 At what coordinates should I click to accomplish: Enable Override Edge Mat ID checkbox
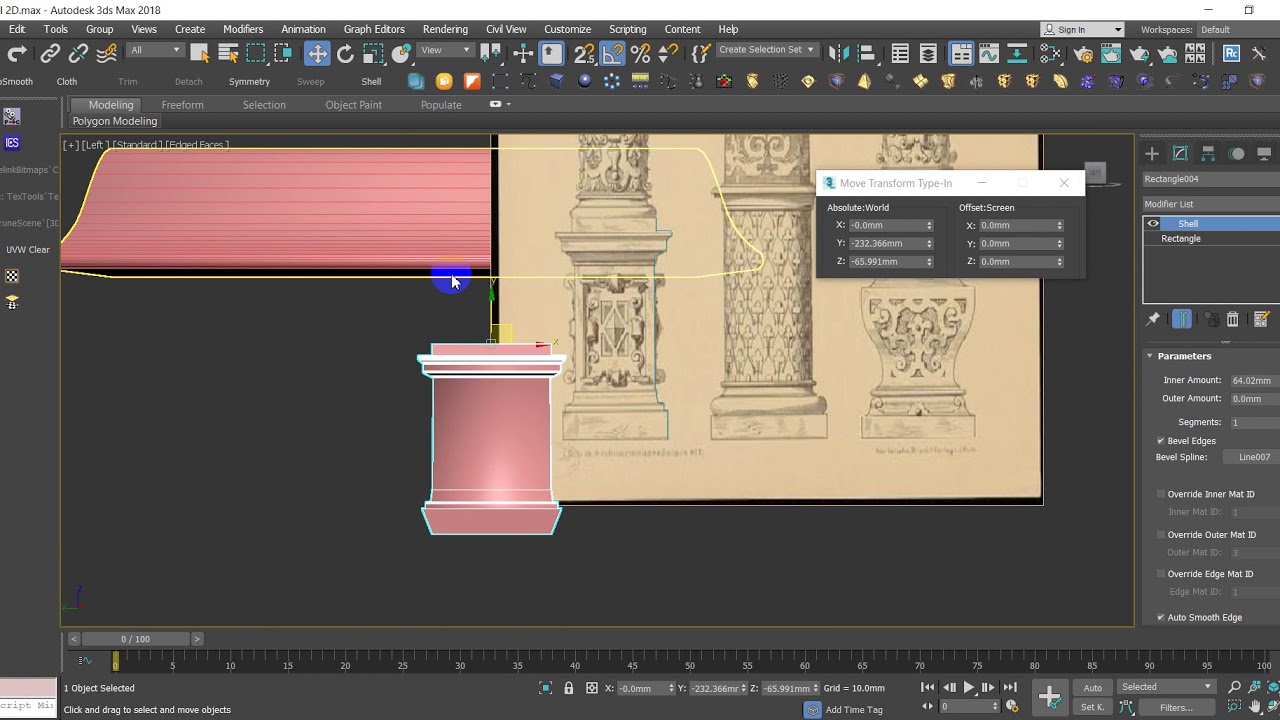point(1161,574)
